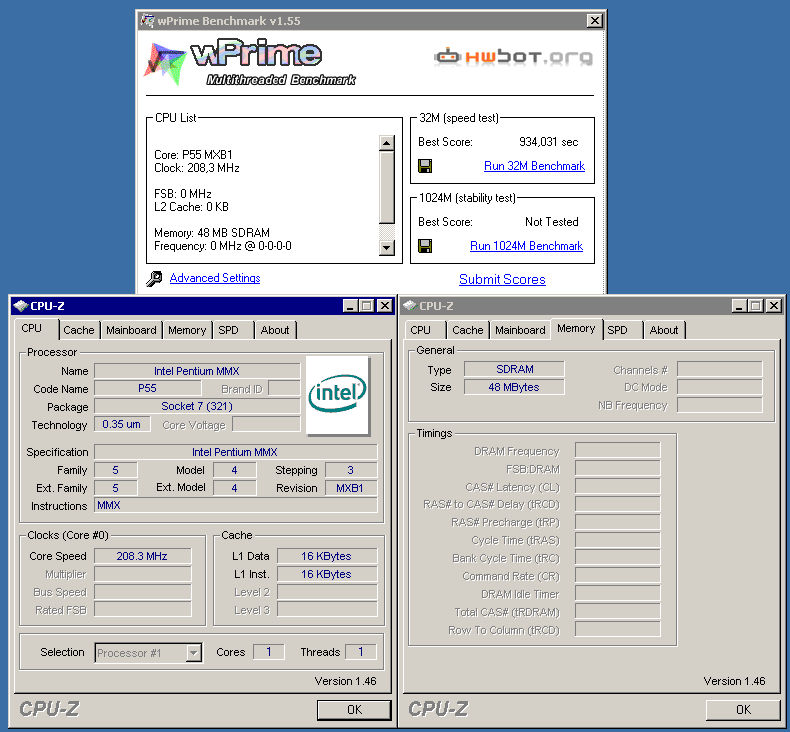The width and height of the screenshot is (790, 732).
Task: Click the Stepping value 3
Action: [351, 470]
